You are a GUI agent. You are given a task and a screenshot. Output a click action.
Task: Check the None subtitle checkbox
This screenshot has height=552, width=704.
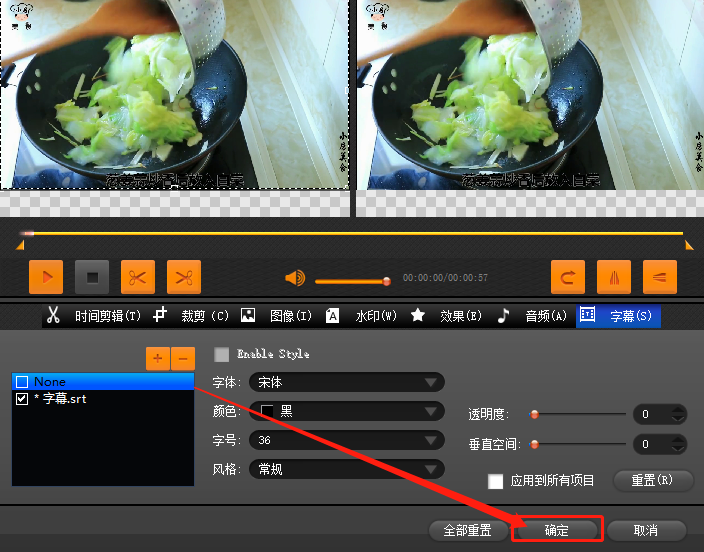tap(22, 382)
